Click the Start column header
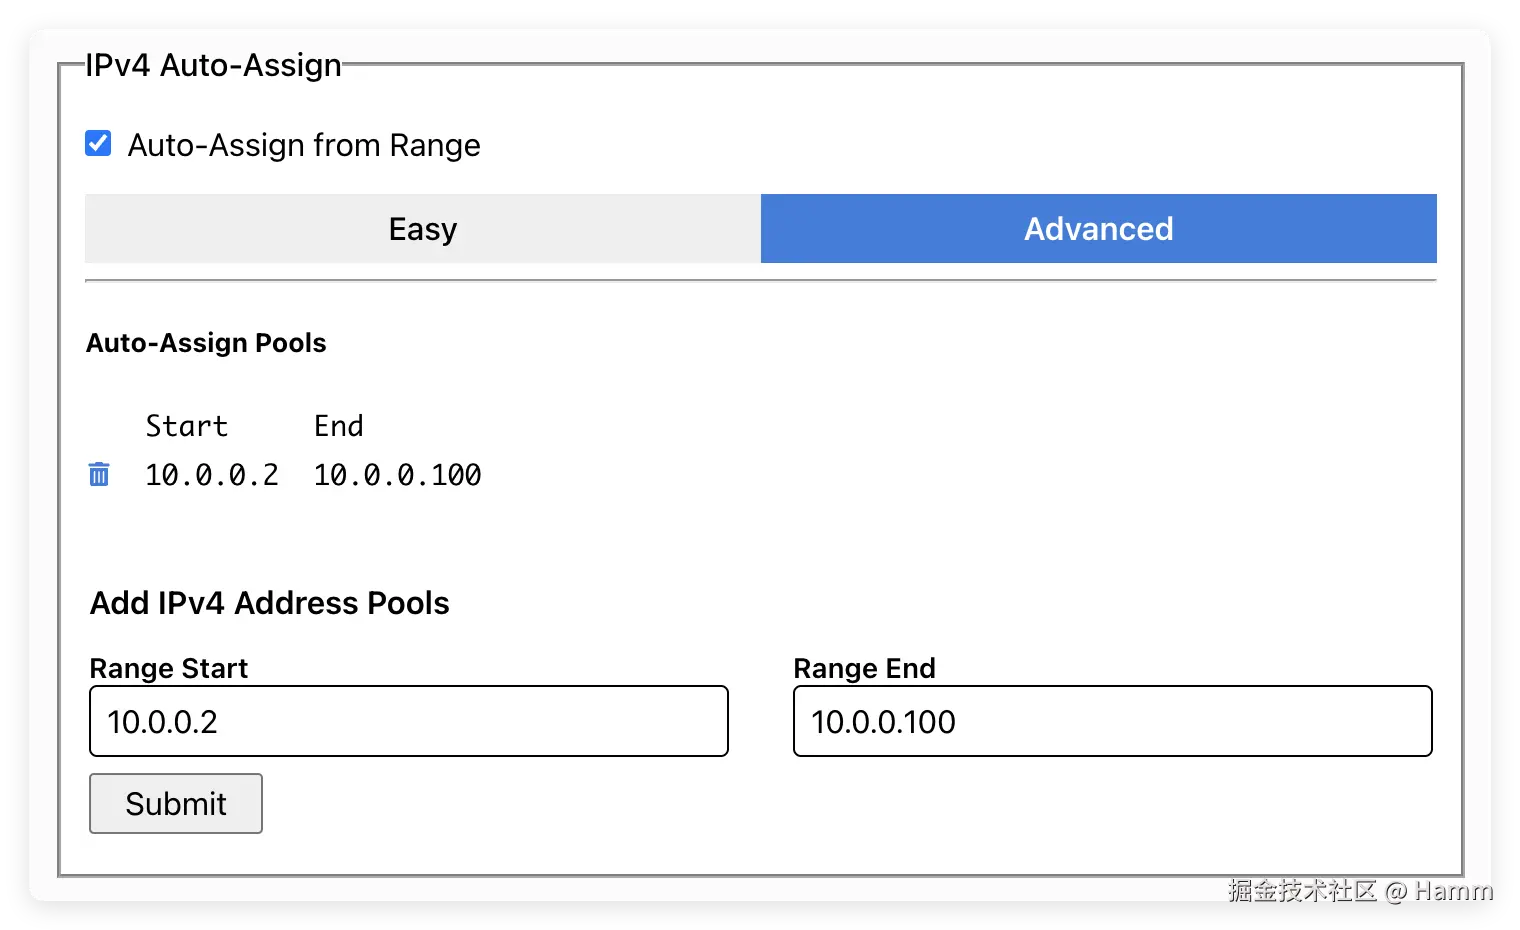The width and height of the screenshot is (1520, 930). (187, 426)
